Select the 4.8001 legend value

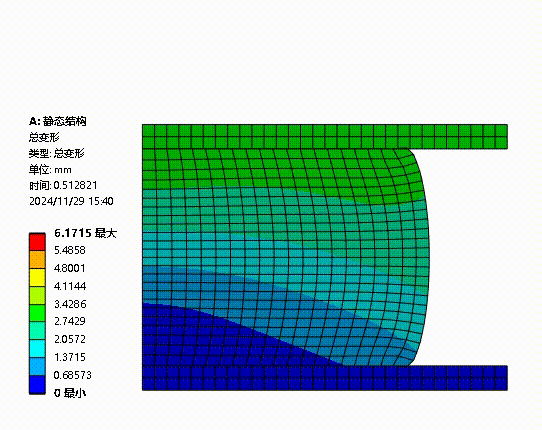(69, 268)
